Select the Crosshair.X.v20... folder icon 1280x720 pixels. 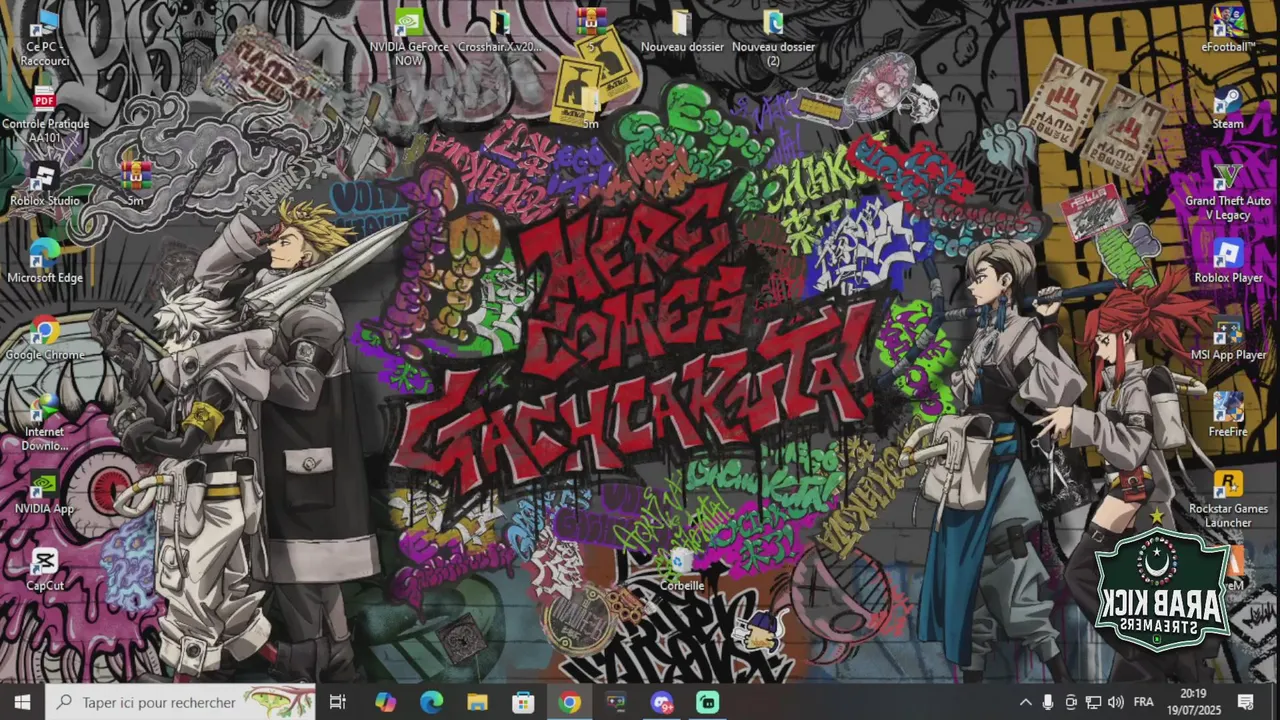coord(499,31)
